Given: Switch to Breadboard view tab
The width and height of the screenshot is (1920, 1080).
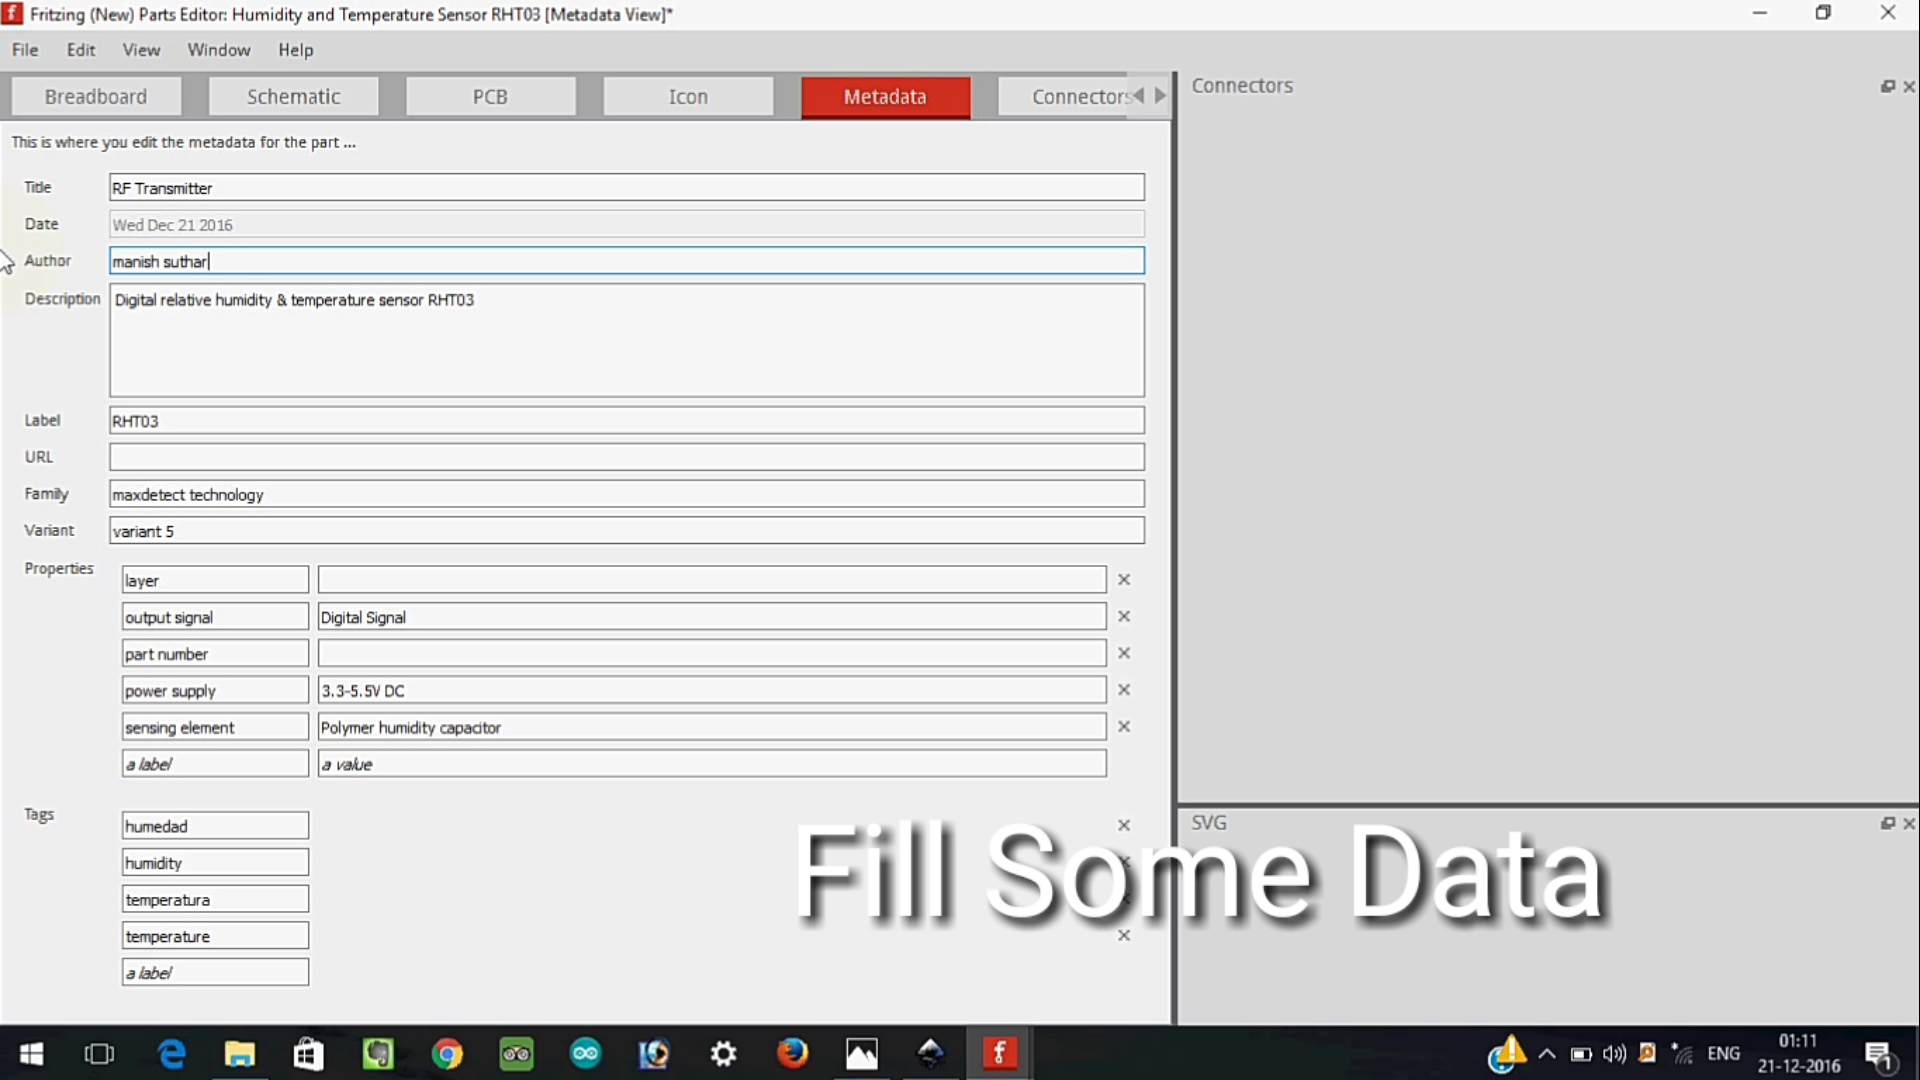Looking at the screenshot, I should (95, 95).
